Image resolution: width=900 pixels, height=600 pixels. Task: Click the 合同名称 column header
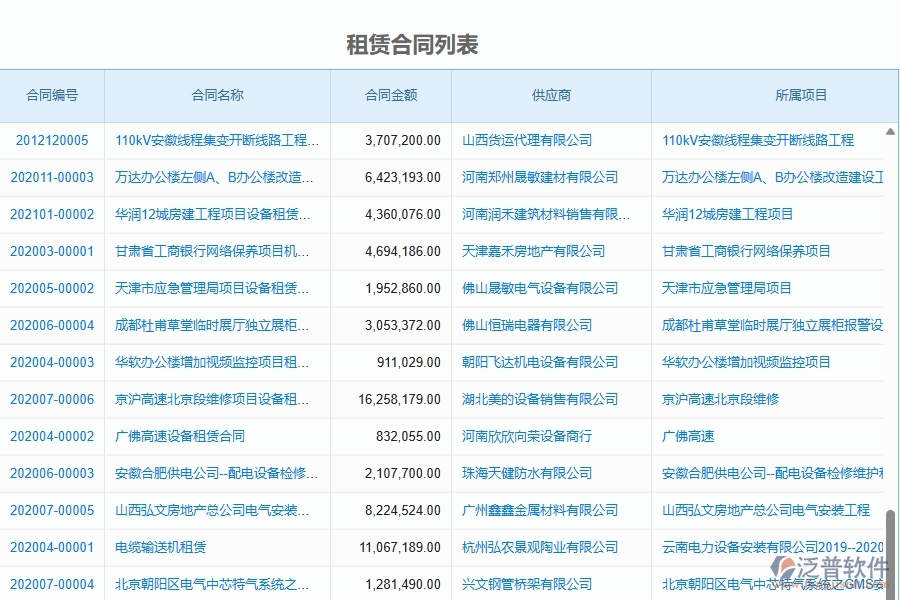pyautogui.click(x=218, y=95)
